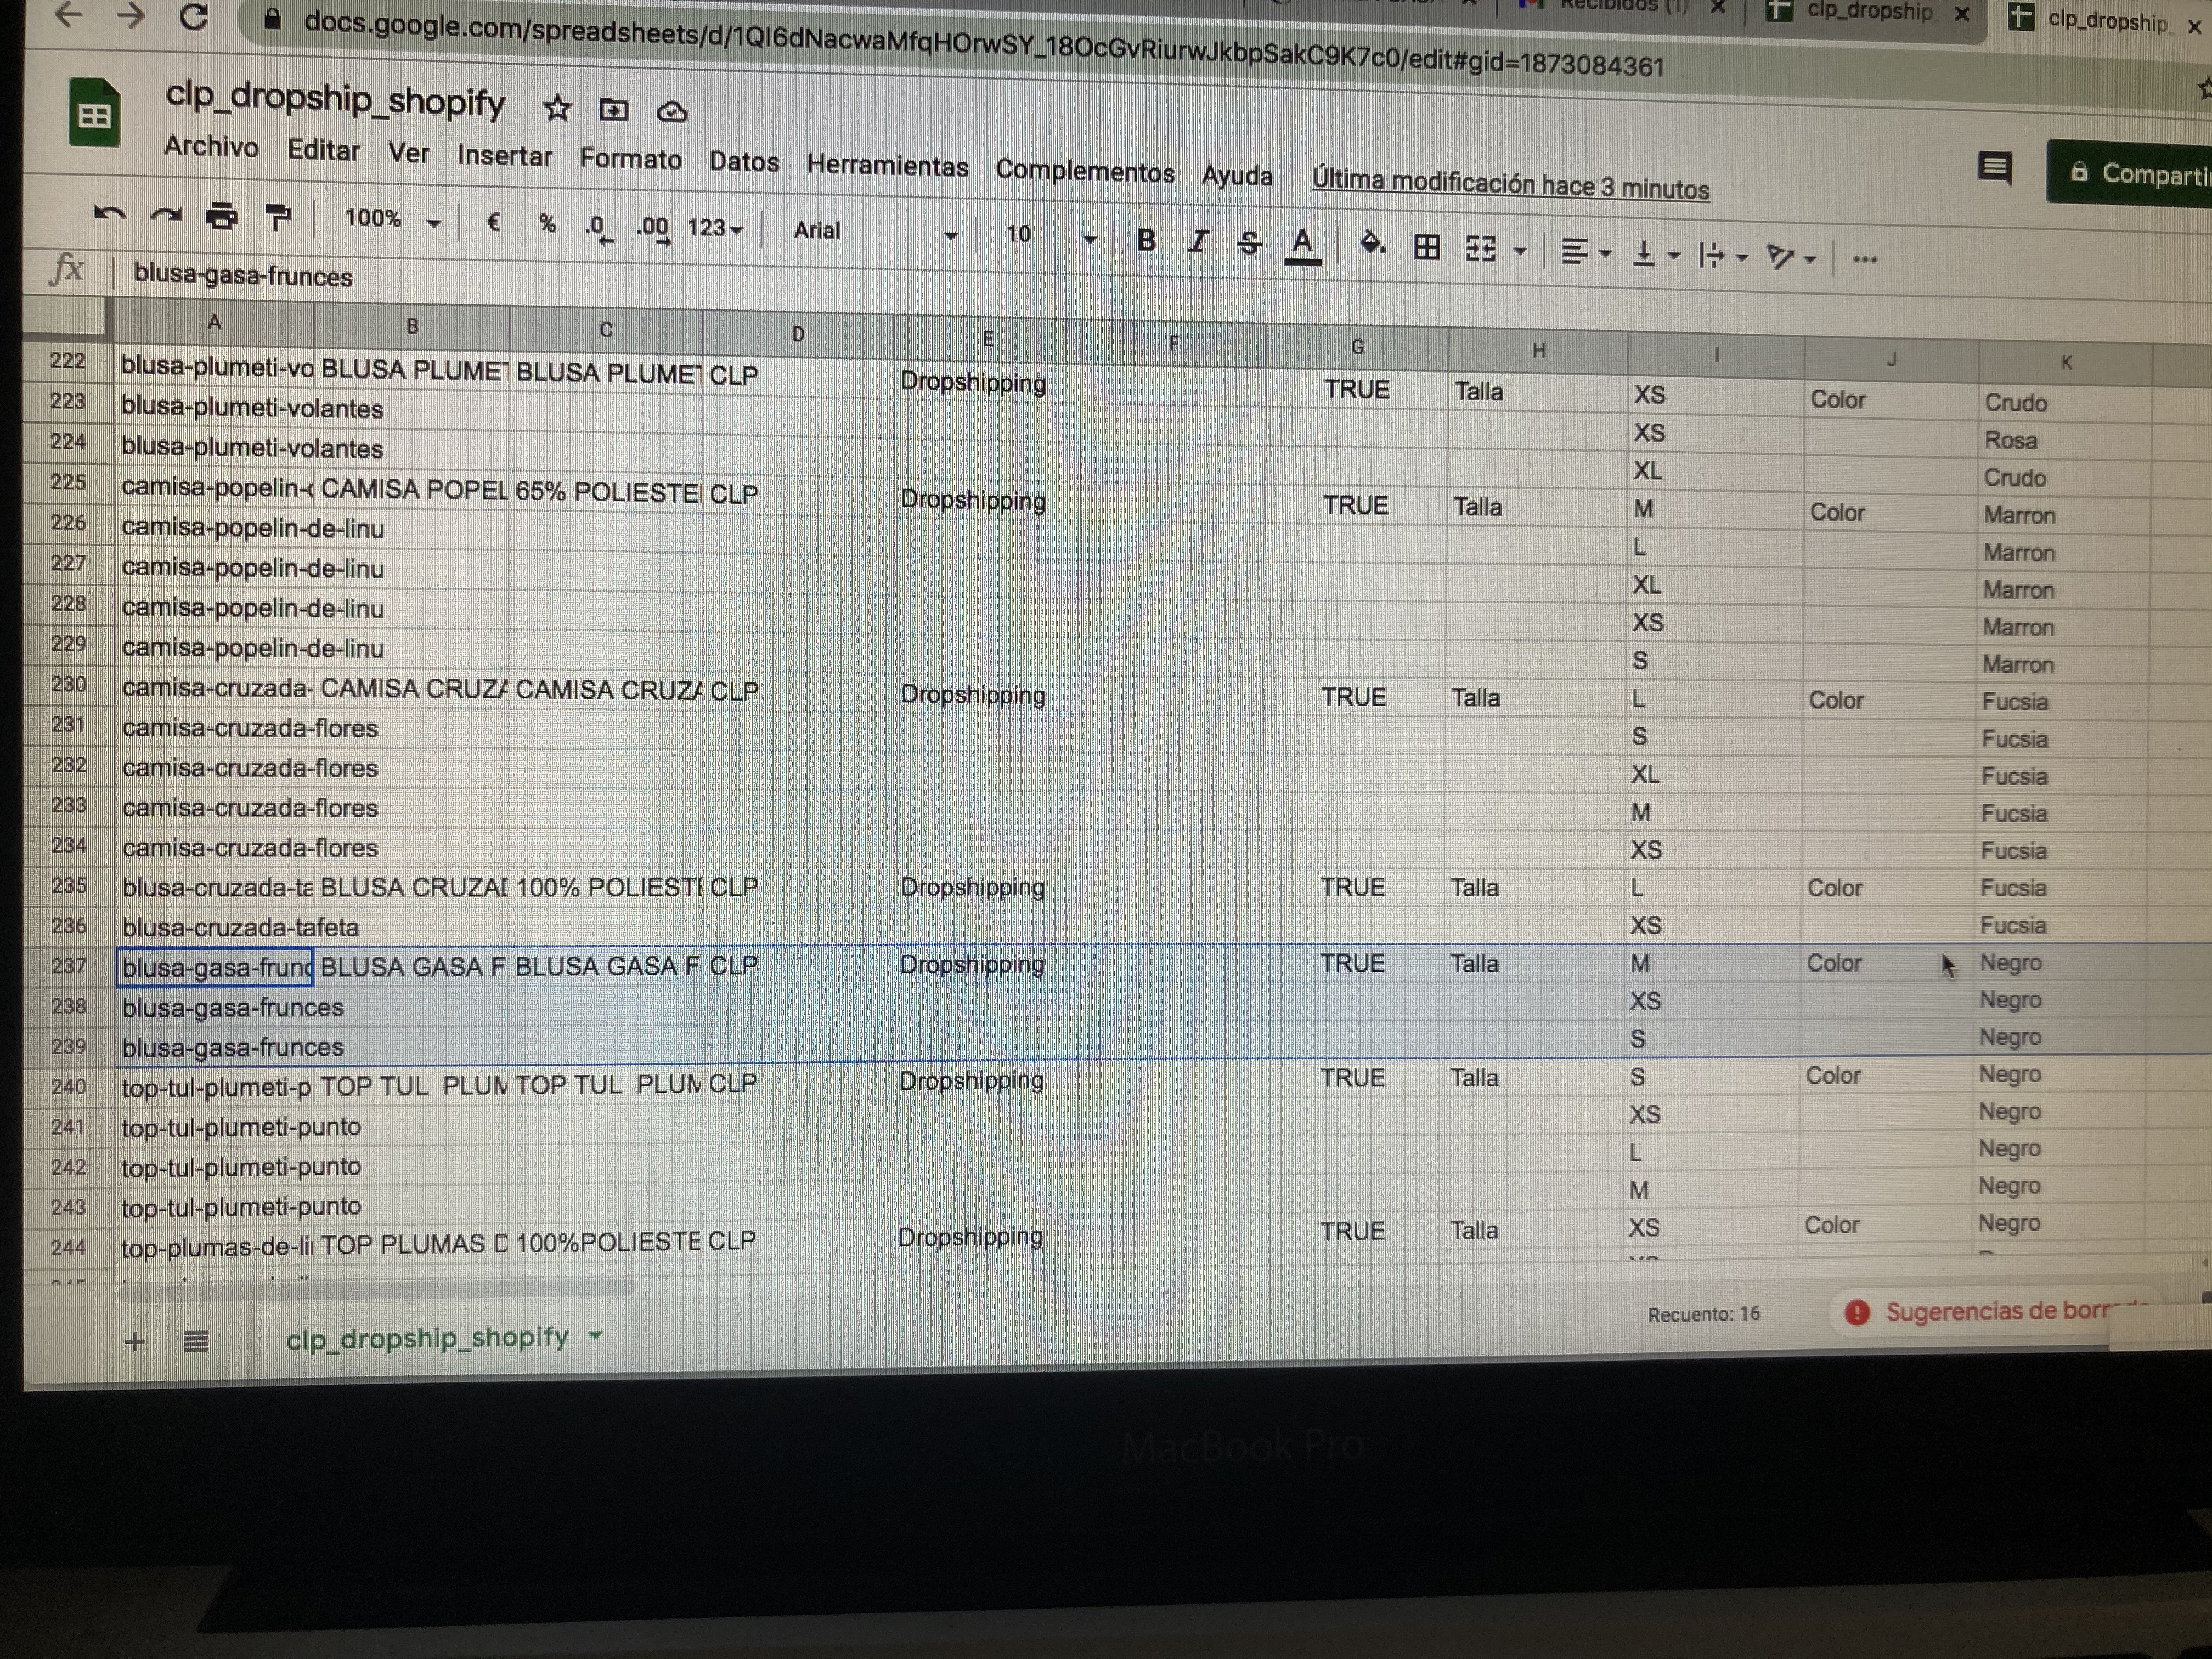Click the fill color bucket icon
Viewport: 2212px width, 1659px height.
pyautogui.click(x=1371, y=243)
